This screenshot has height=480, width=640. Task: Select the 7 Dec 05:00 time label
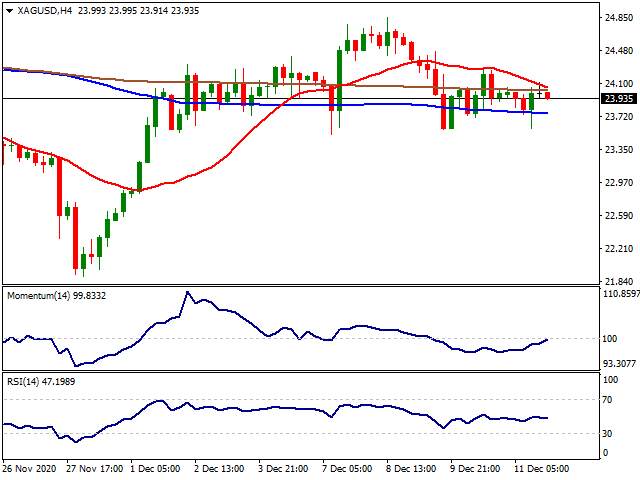click(347, 469)
